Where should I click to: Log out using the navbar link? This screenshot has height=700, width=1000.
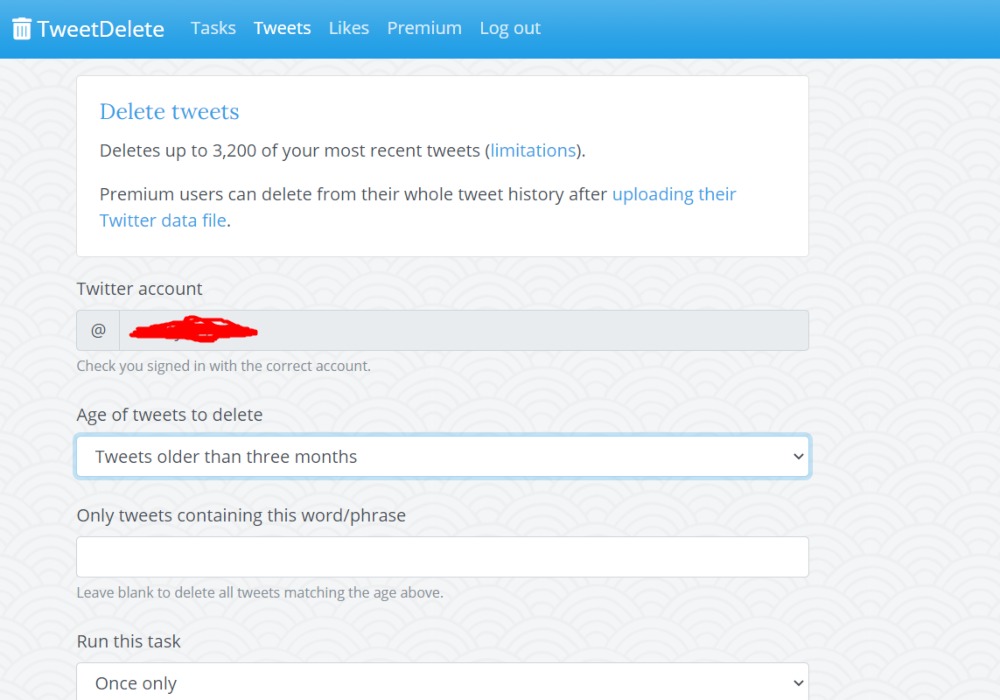(510, 28)
